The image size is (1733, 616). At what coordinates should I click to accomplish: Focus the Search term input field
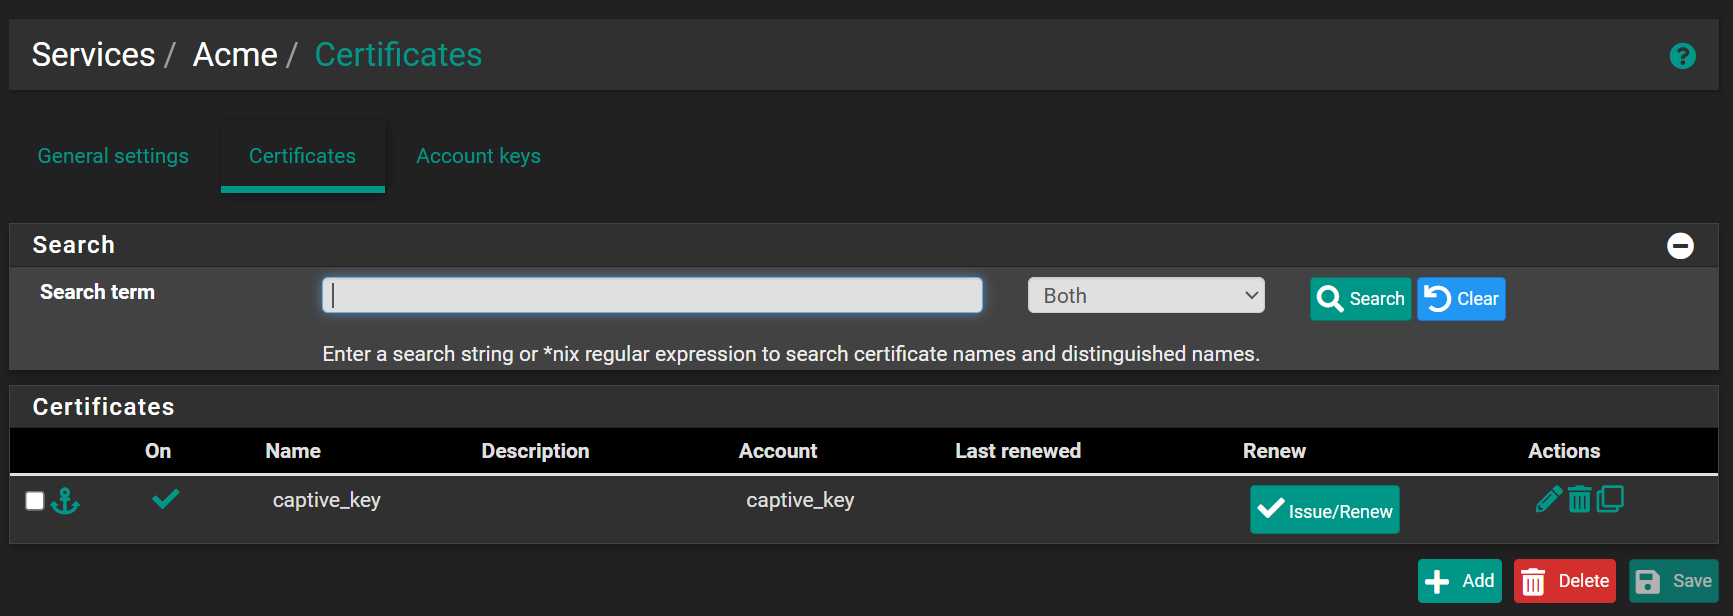point(652,296)
